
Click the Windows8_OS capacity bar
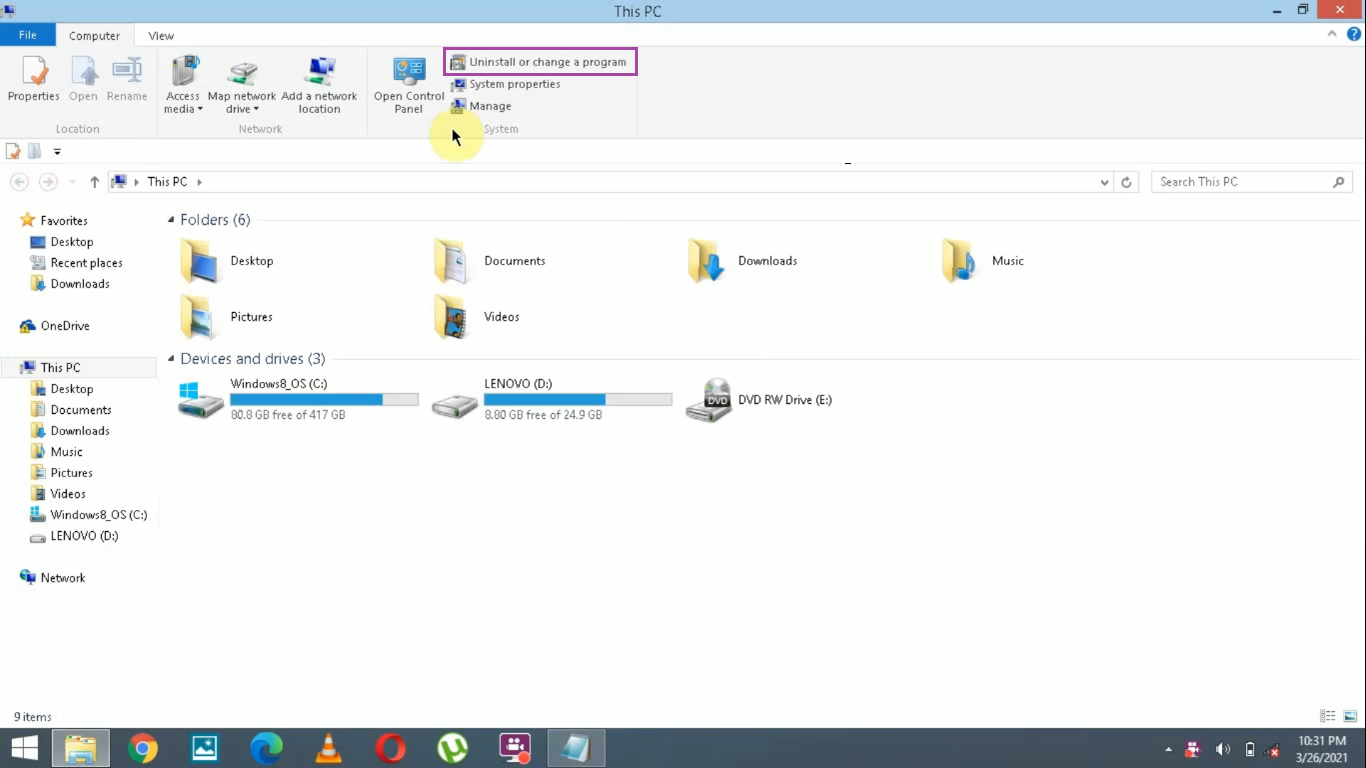323,398
